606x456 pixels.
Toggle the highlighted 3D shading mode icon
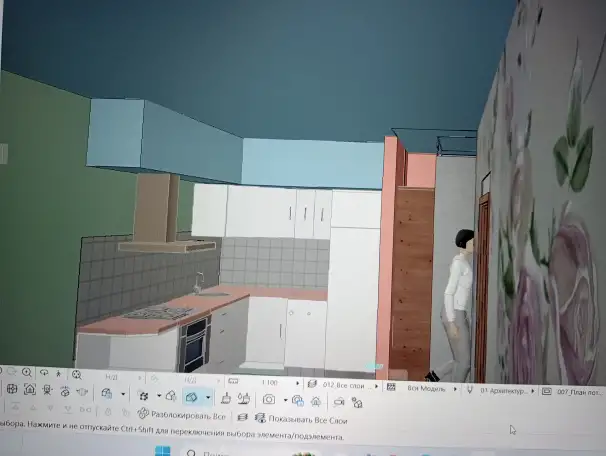coord(192,397)
